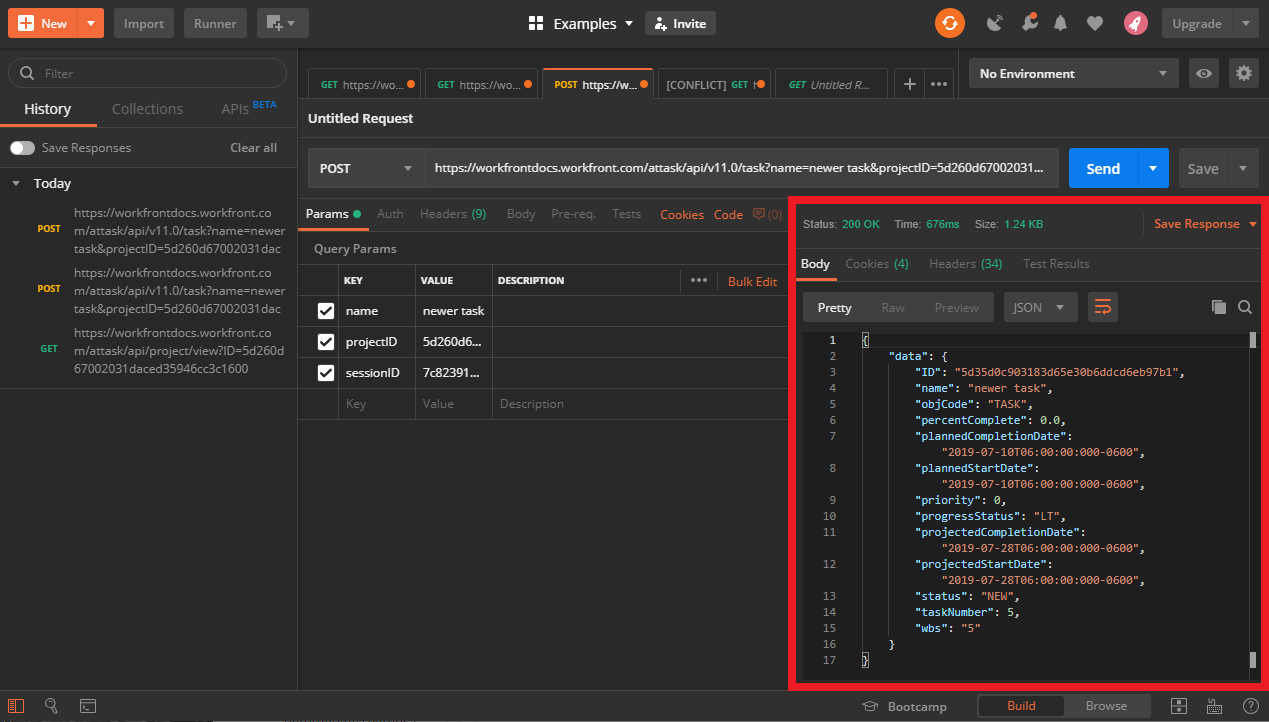Select Preview response view
Viewport: 1269px width, 722px height.
click(x=957, y=307)
